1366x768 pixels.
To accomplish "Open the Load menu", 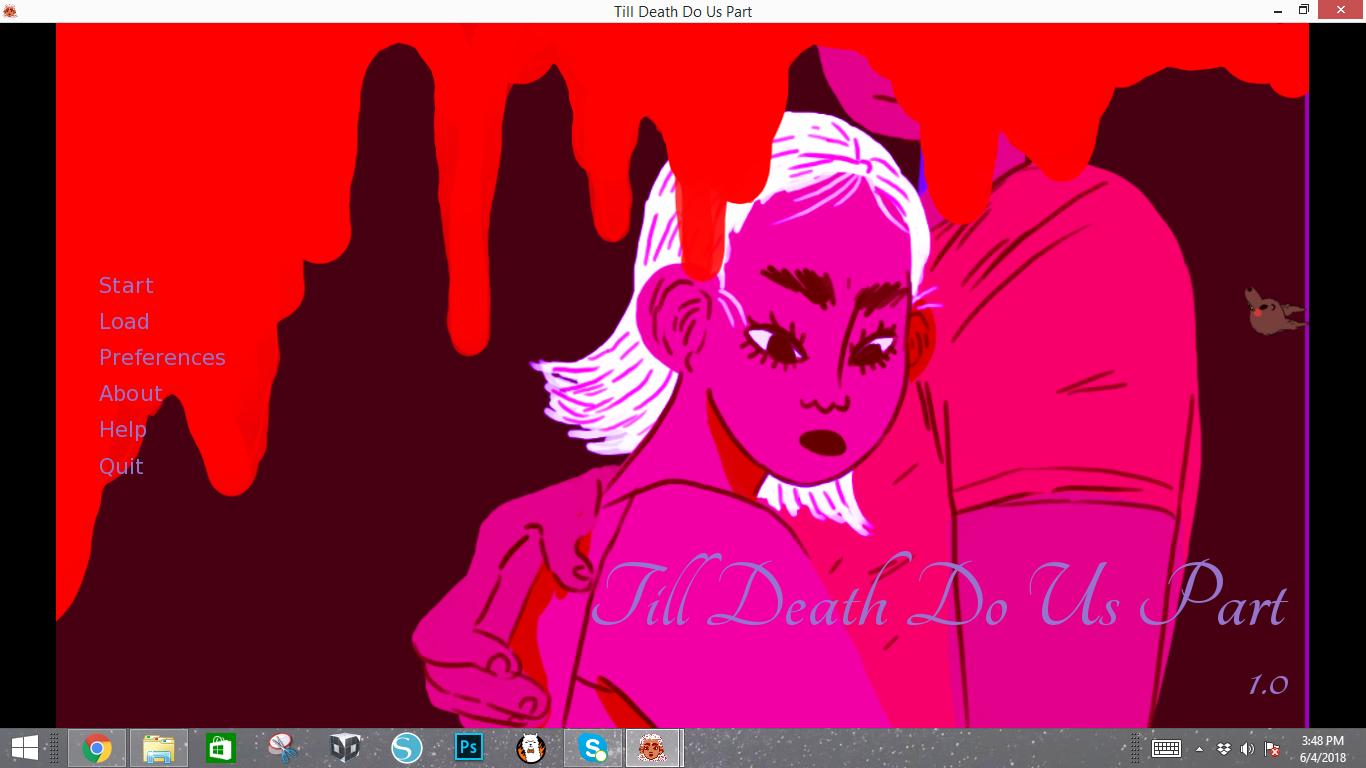I will tap(124, 322).
